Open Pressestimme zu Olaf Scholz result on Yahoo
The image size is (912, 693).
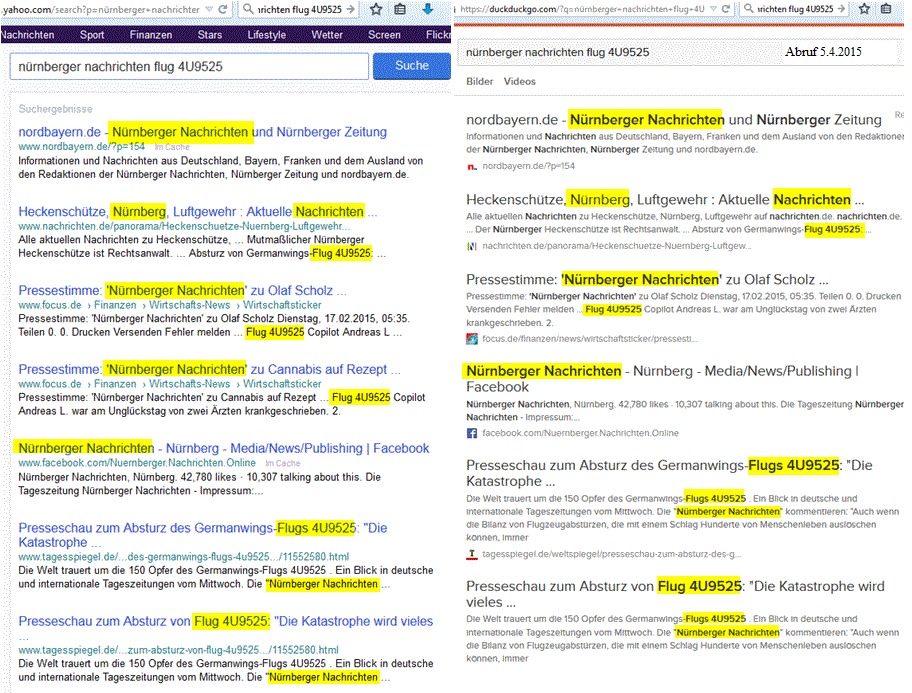pyautogui.click(x=182, y=290)
